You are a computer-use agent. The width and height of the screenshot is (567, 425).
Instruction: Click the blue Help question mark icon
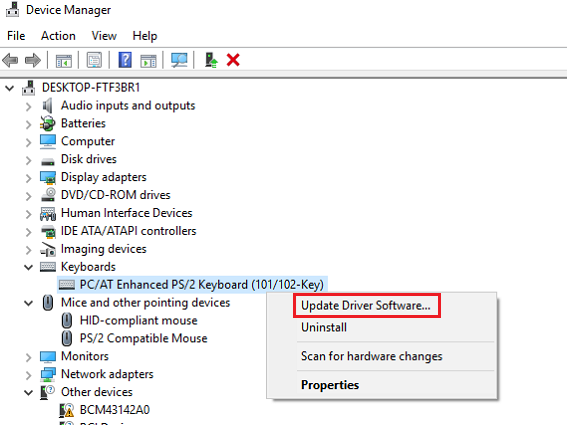click(125, 60)
